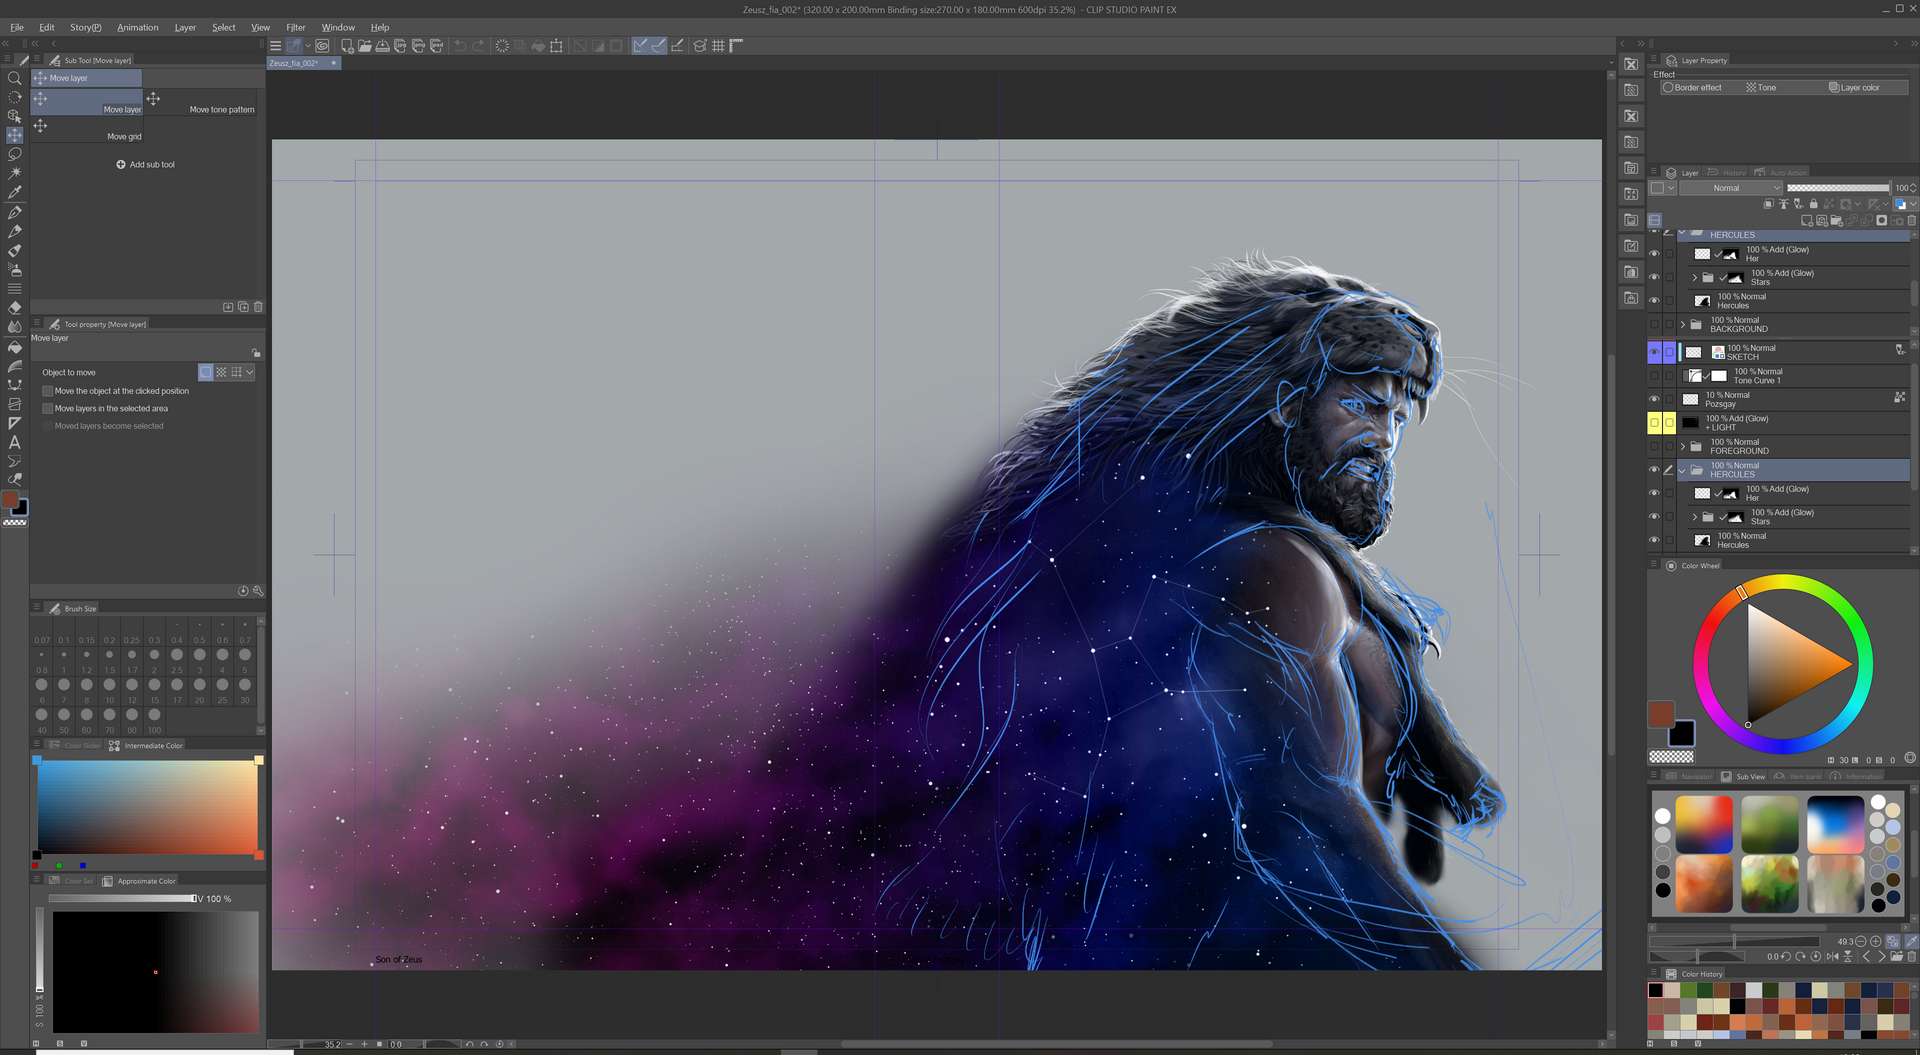Open file icon in command bar
1920x1055 pixels.
click(364, 46)
